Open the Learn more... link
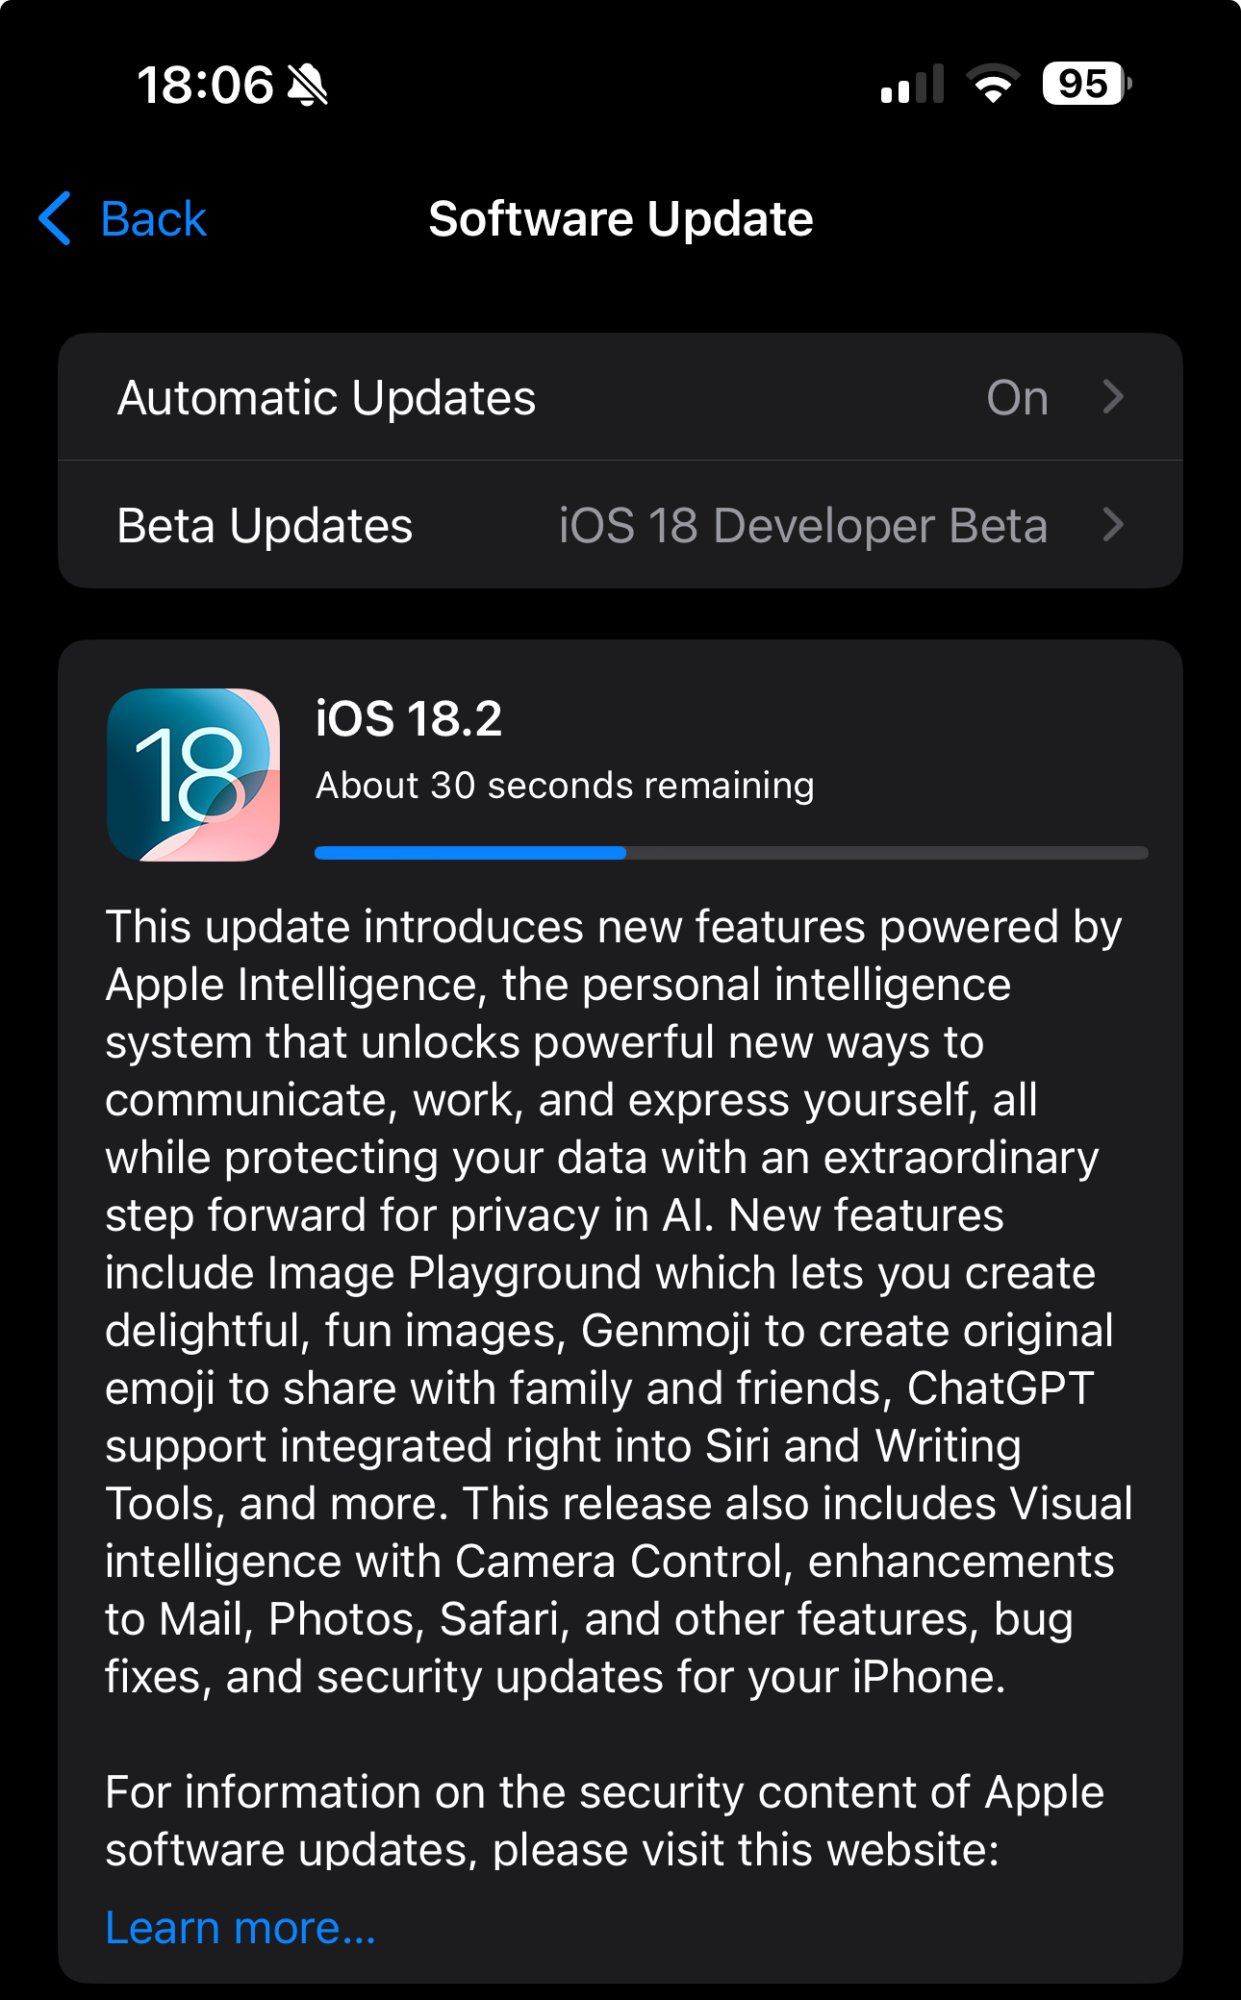The image size is (1241, 2000). tap(241, 1927)
